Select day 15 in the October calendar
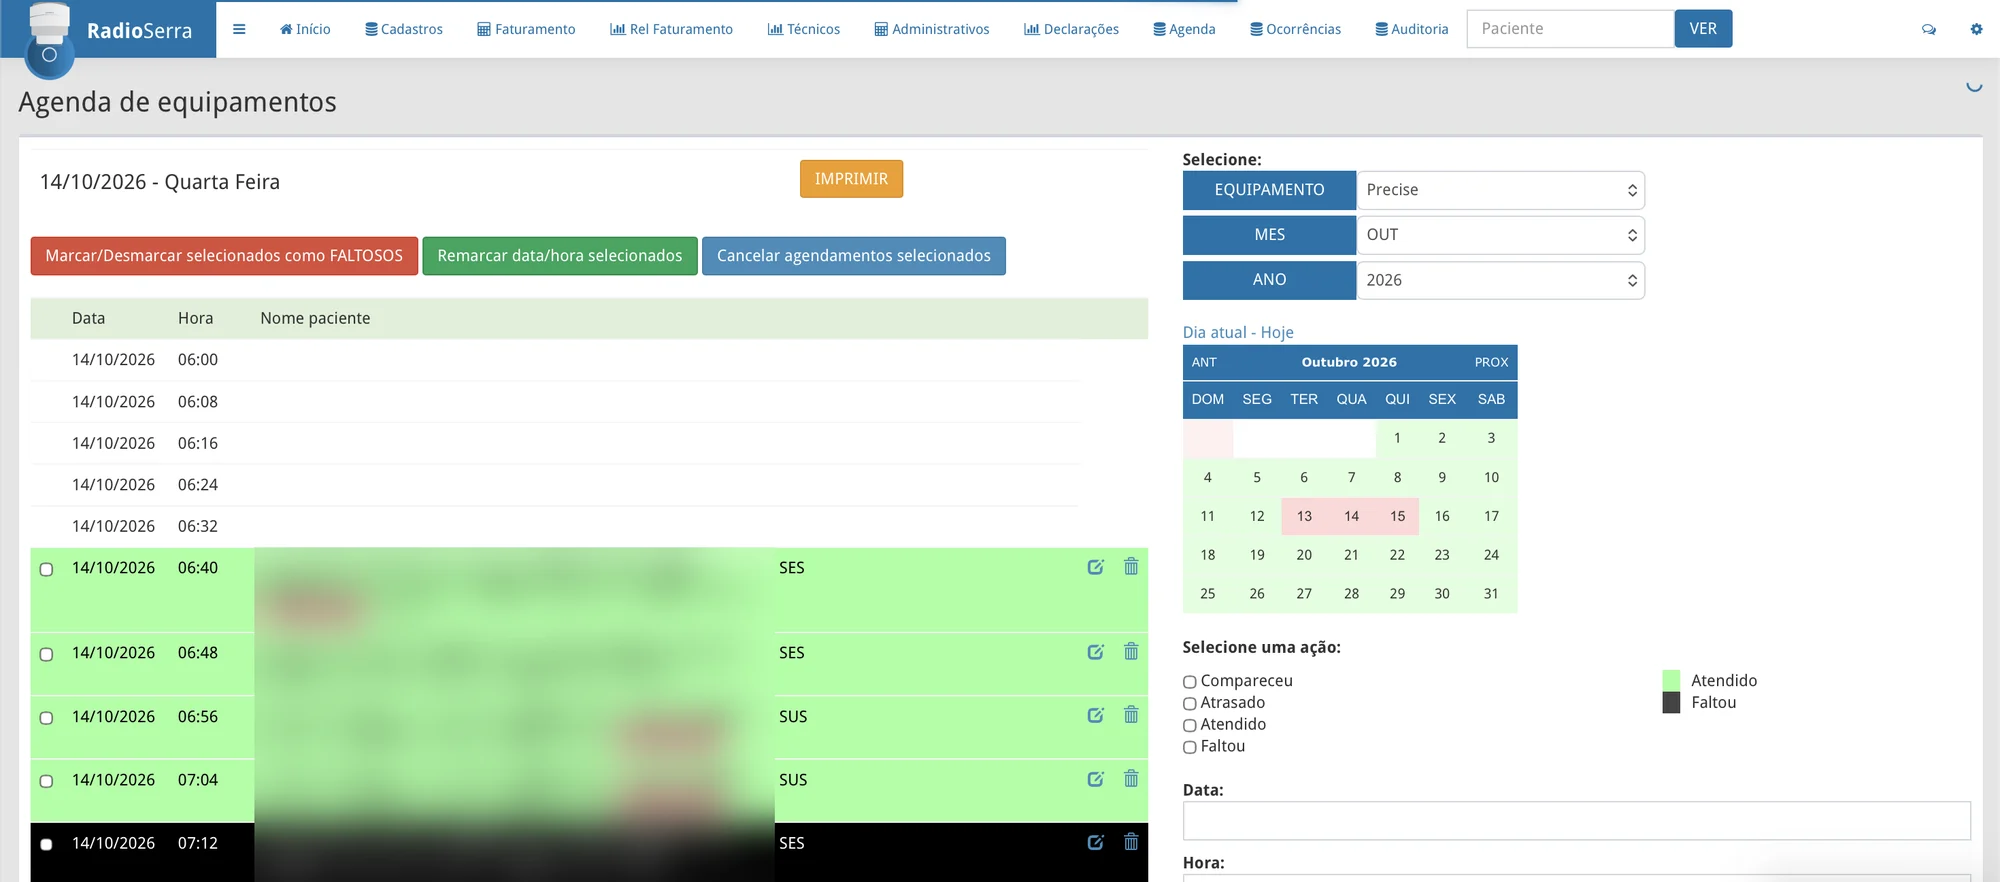 1397,516
